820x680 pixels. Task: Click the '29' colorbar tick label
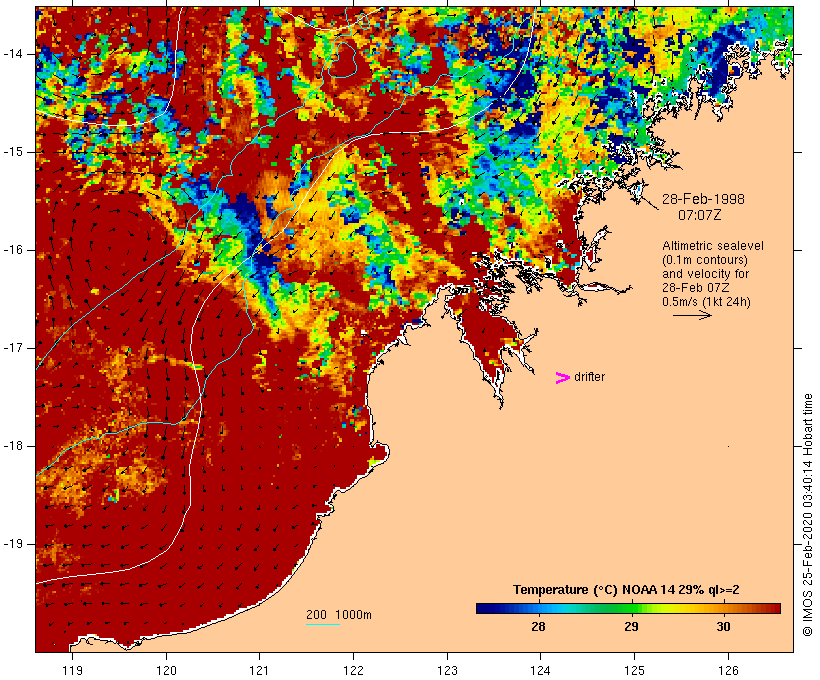631,627
